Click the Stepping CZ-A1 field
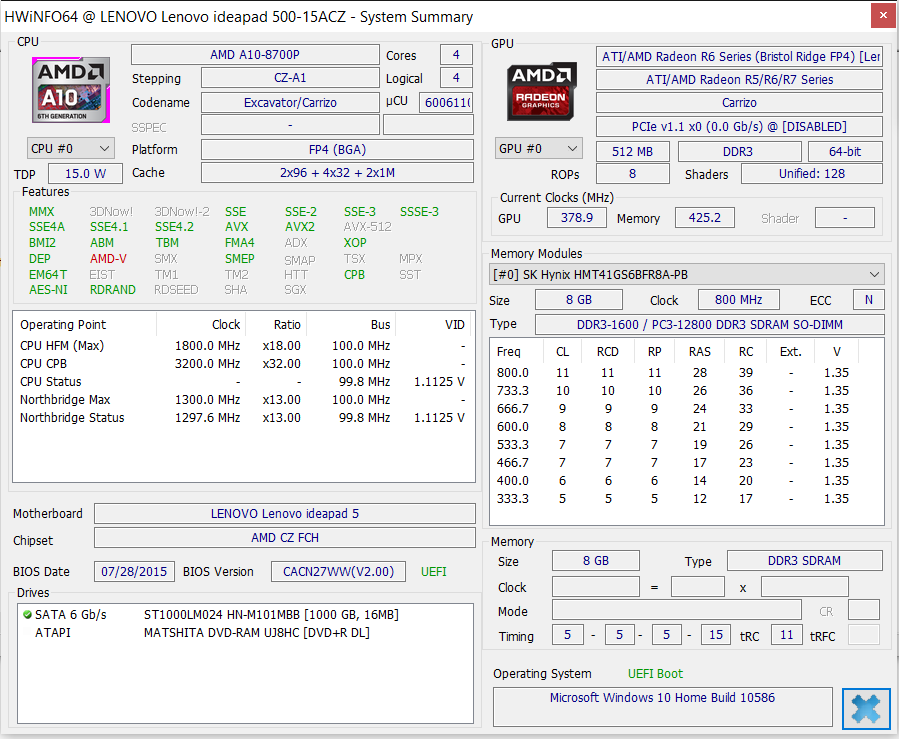Screen dimensions: 899x739 point(290,78)
